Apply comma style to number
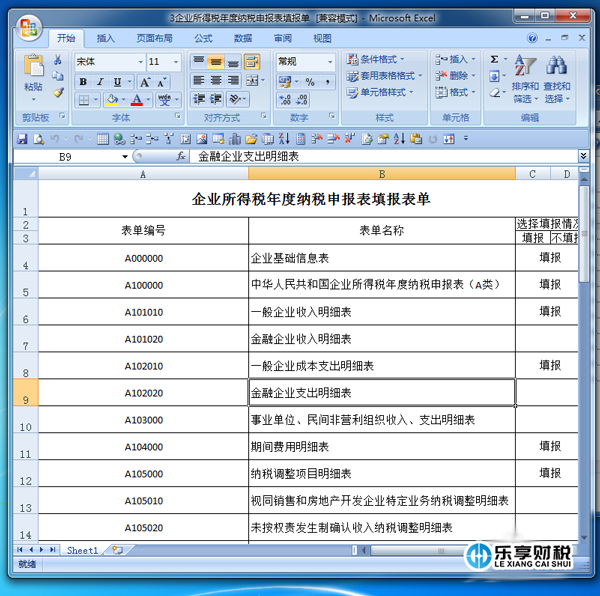 pyautogui.click(x=327, y=81)
